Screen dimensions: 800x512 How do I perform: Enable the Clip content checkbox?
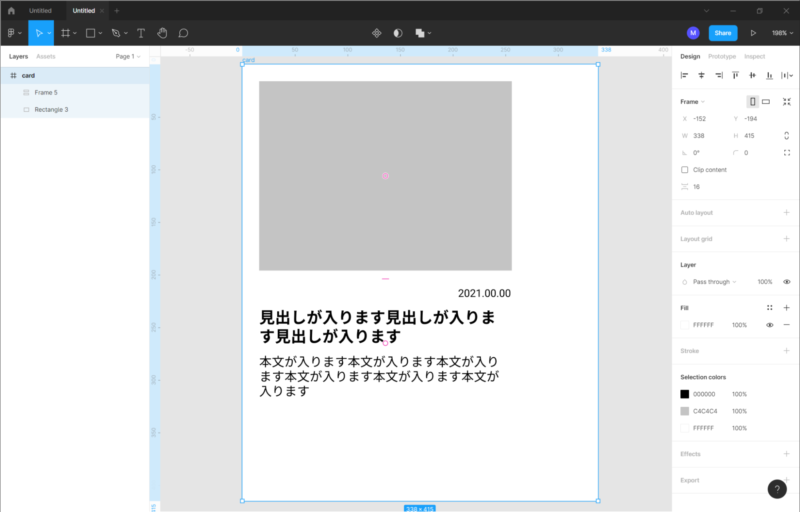[x=685, y=170]
